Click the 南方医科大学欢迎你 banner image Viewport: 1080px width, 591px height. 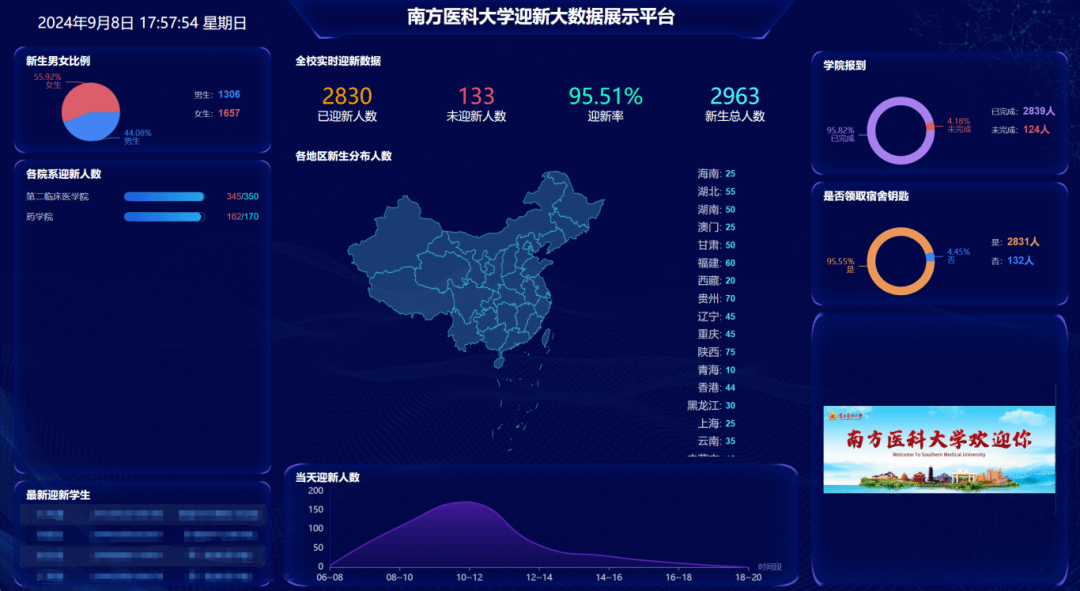pyautogui.click(x=939, y=449)
